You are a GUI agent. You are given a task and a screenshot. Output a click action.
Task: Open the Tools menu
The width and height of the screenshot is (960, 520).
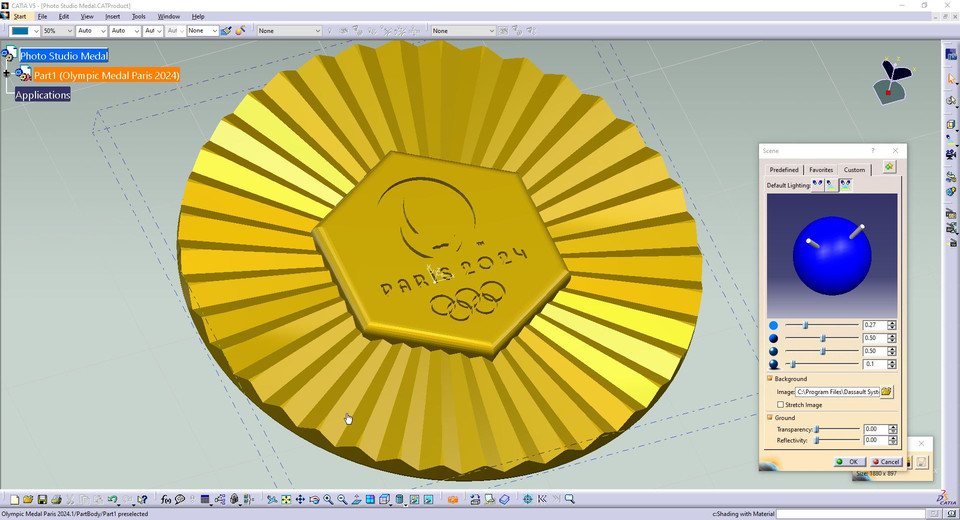coord(139,17)
